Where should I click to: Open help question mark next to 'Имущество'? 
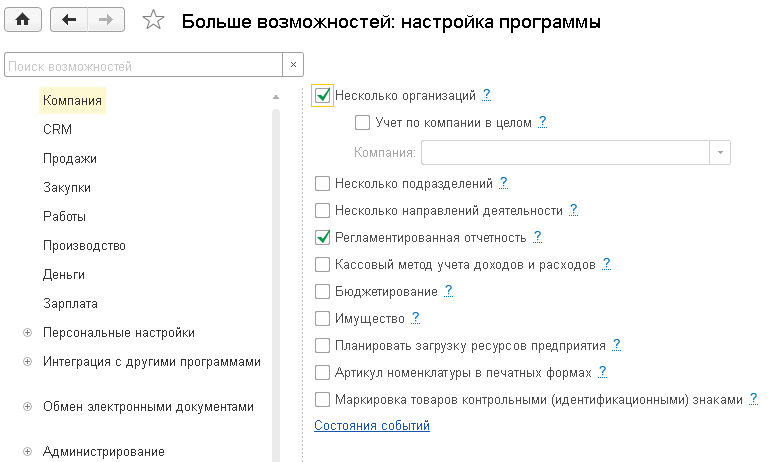[415, 318]
